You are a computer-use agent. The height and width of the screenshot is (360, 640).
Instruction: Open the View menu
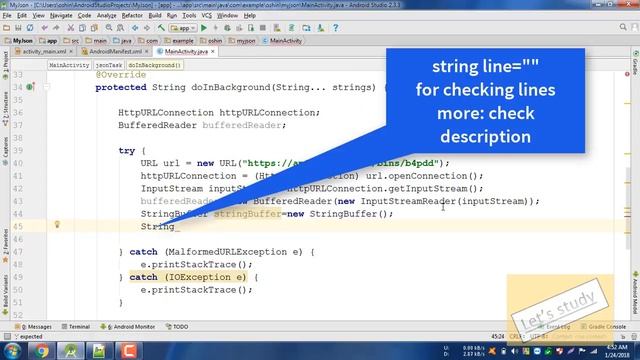38,16
